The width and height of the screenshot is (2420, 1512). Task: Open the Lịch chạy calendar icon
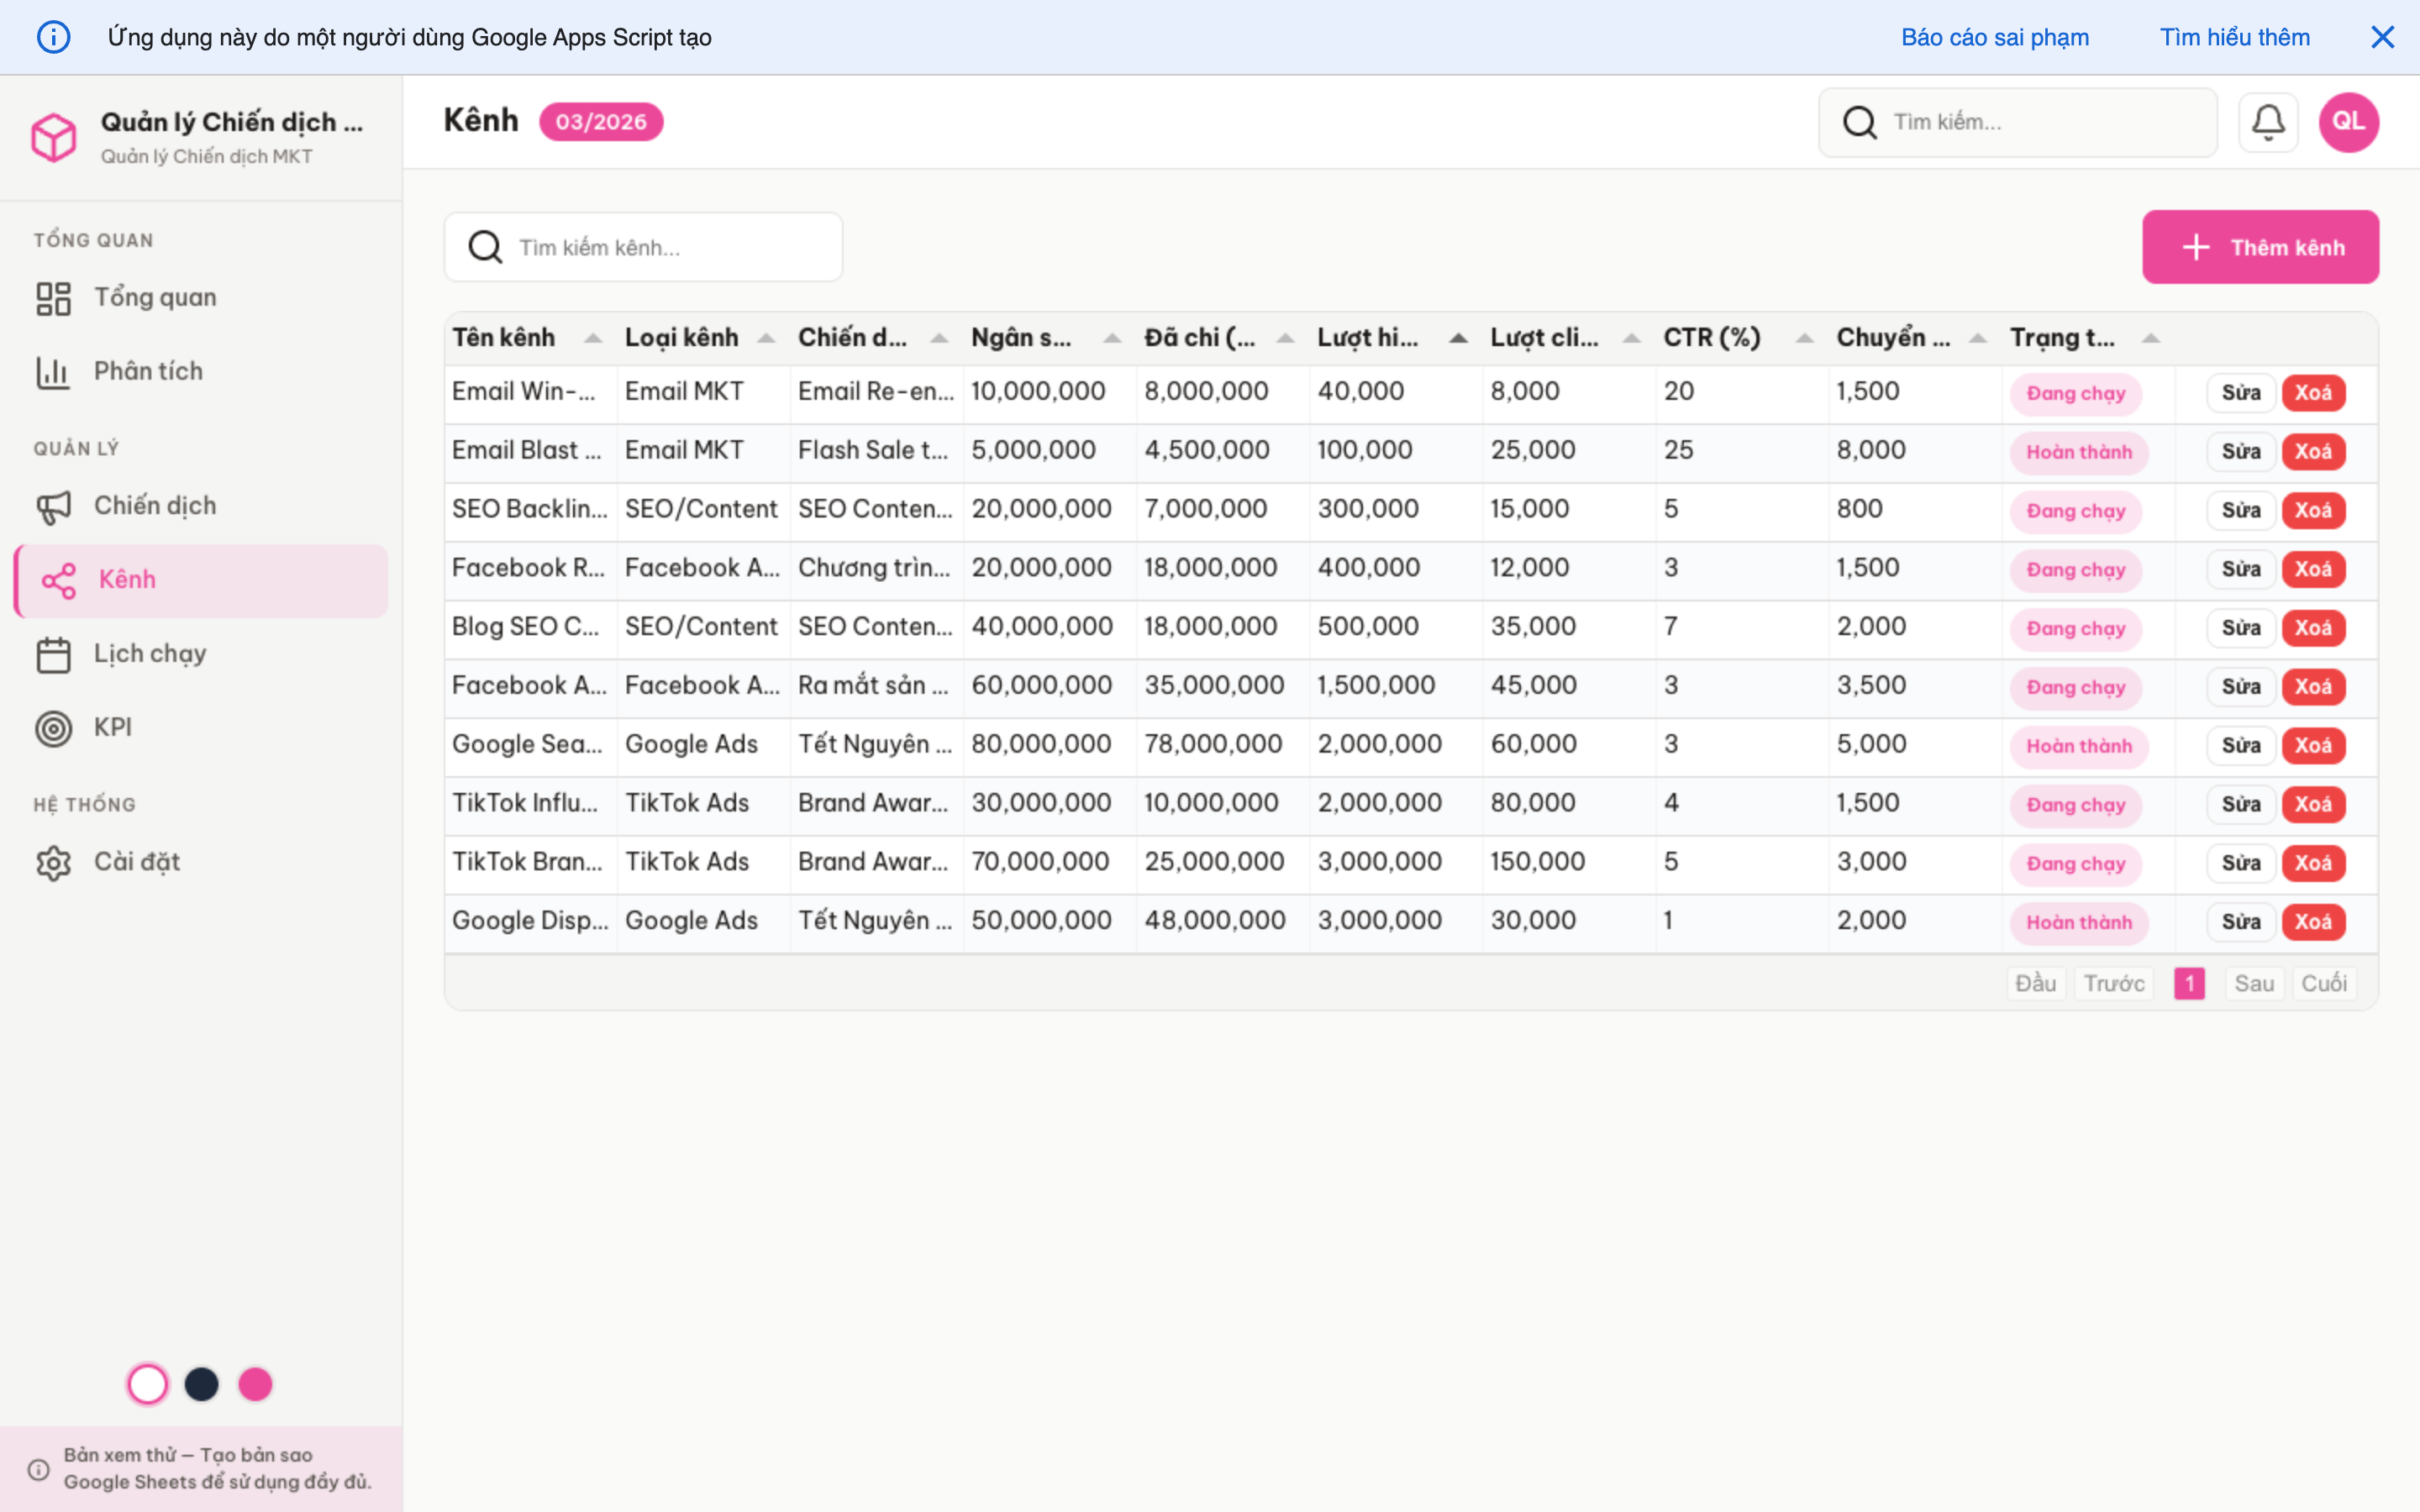pyautogui.click(x=54, y=653)
